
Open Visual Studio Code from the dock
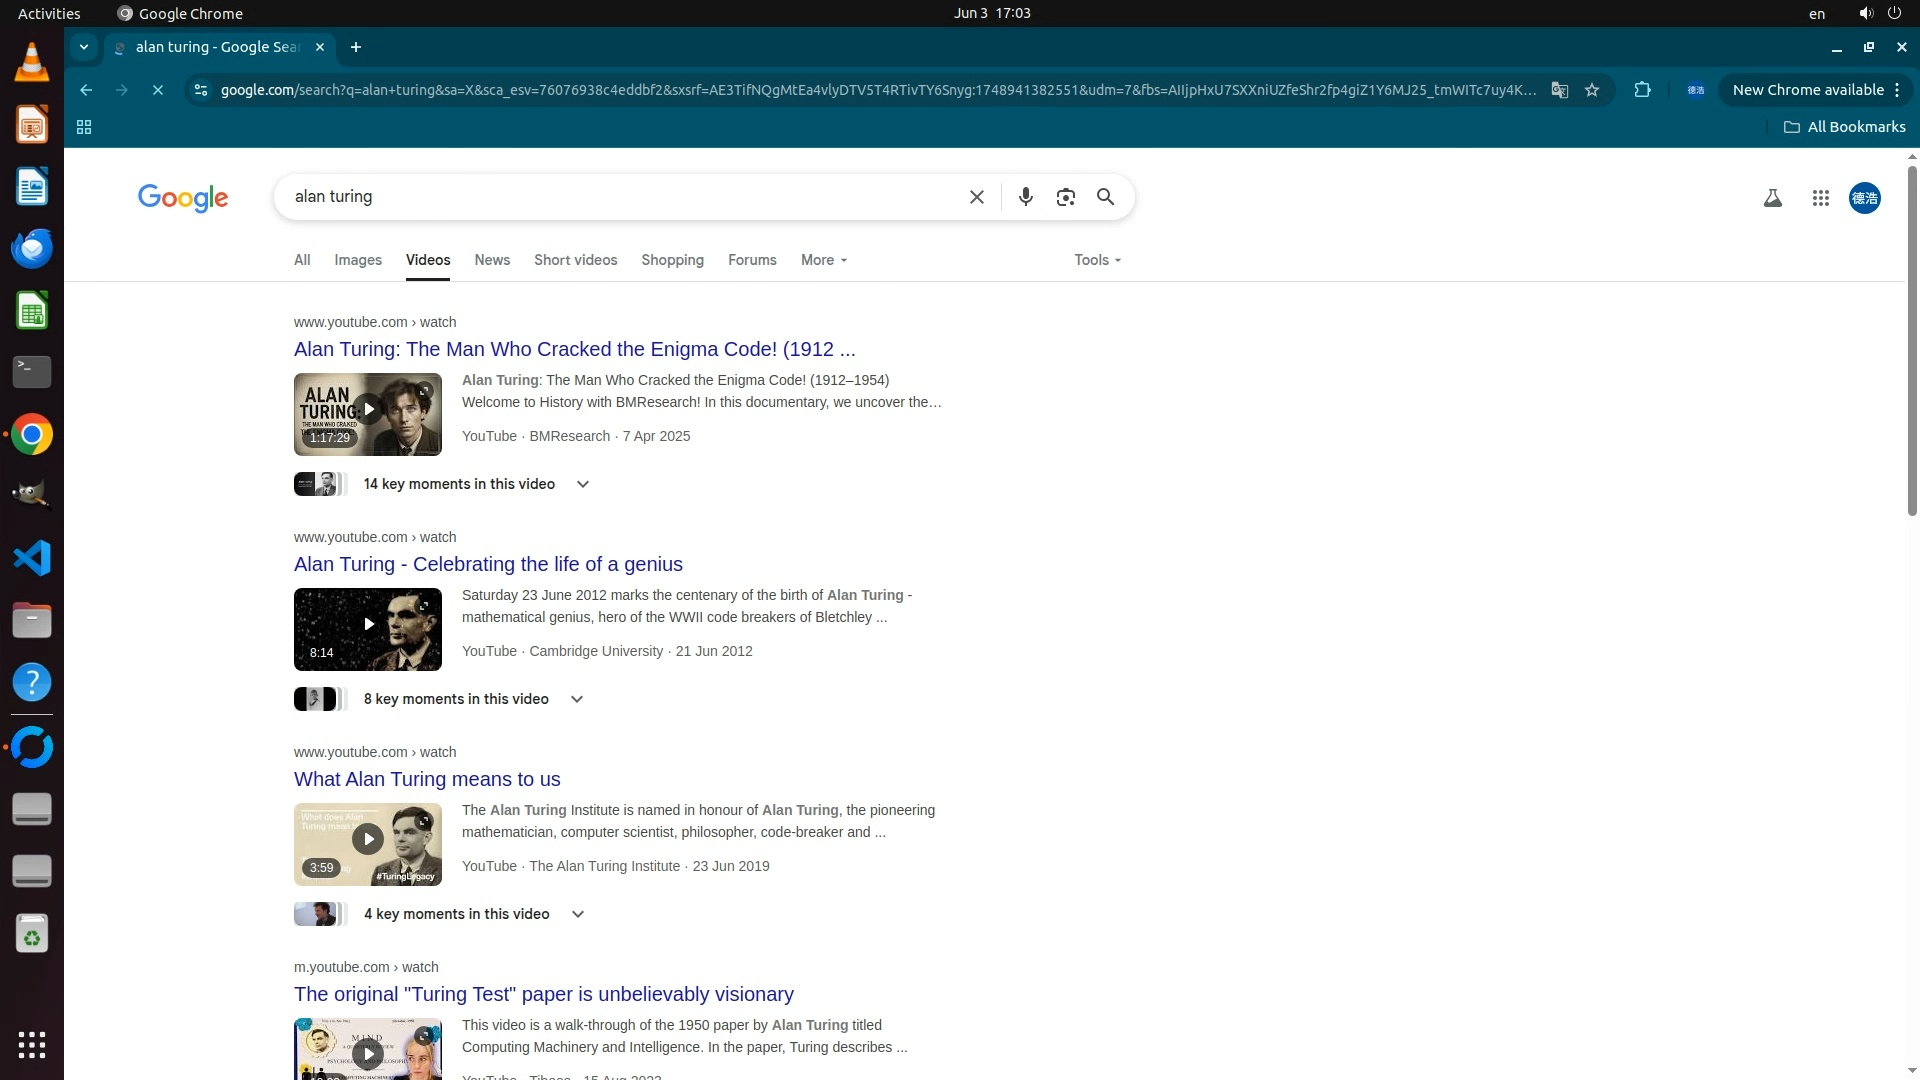point(31,558)
